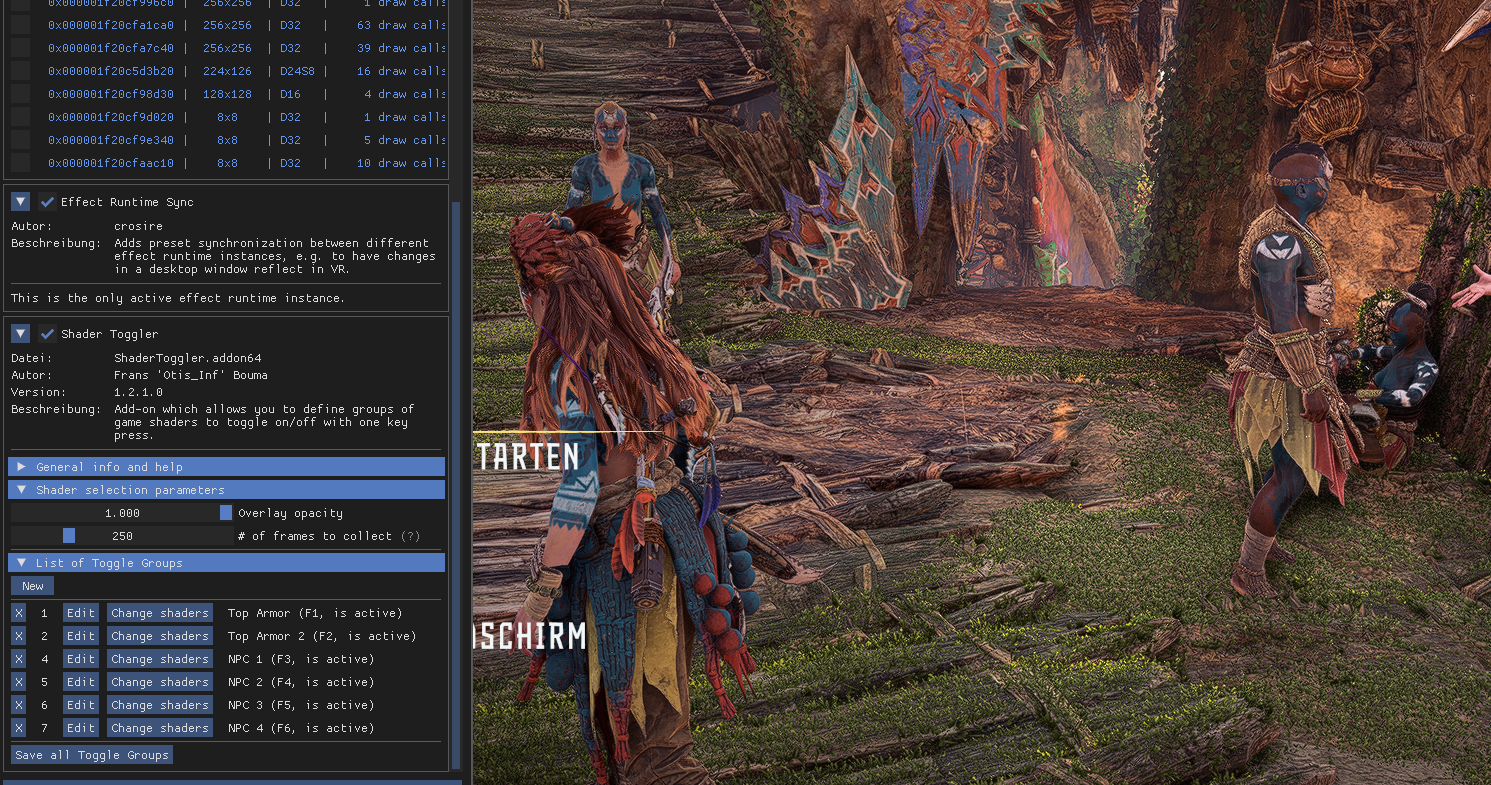Change shaders of the NPC 3 group

point(160,705)
